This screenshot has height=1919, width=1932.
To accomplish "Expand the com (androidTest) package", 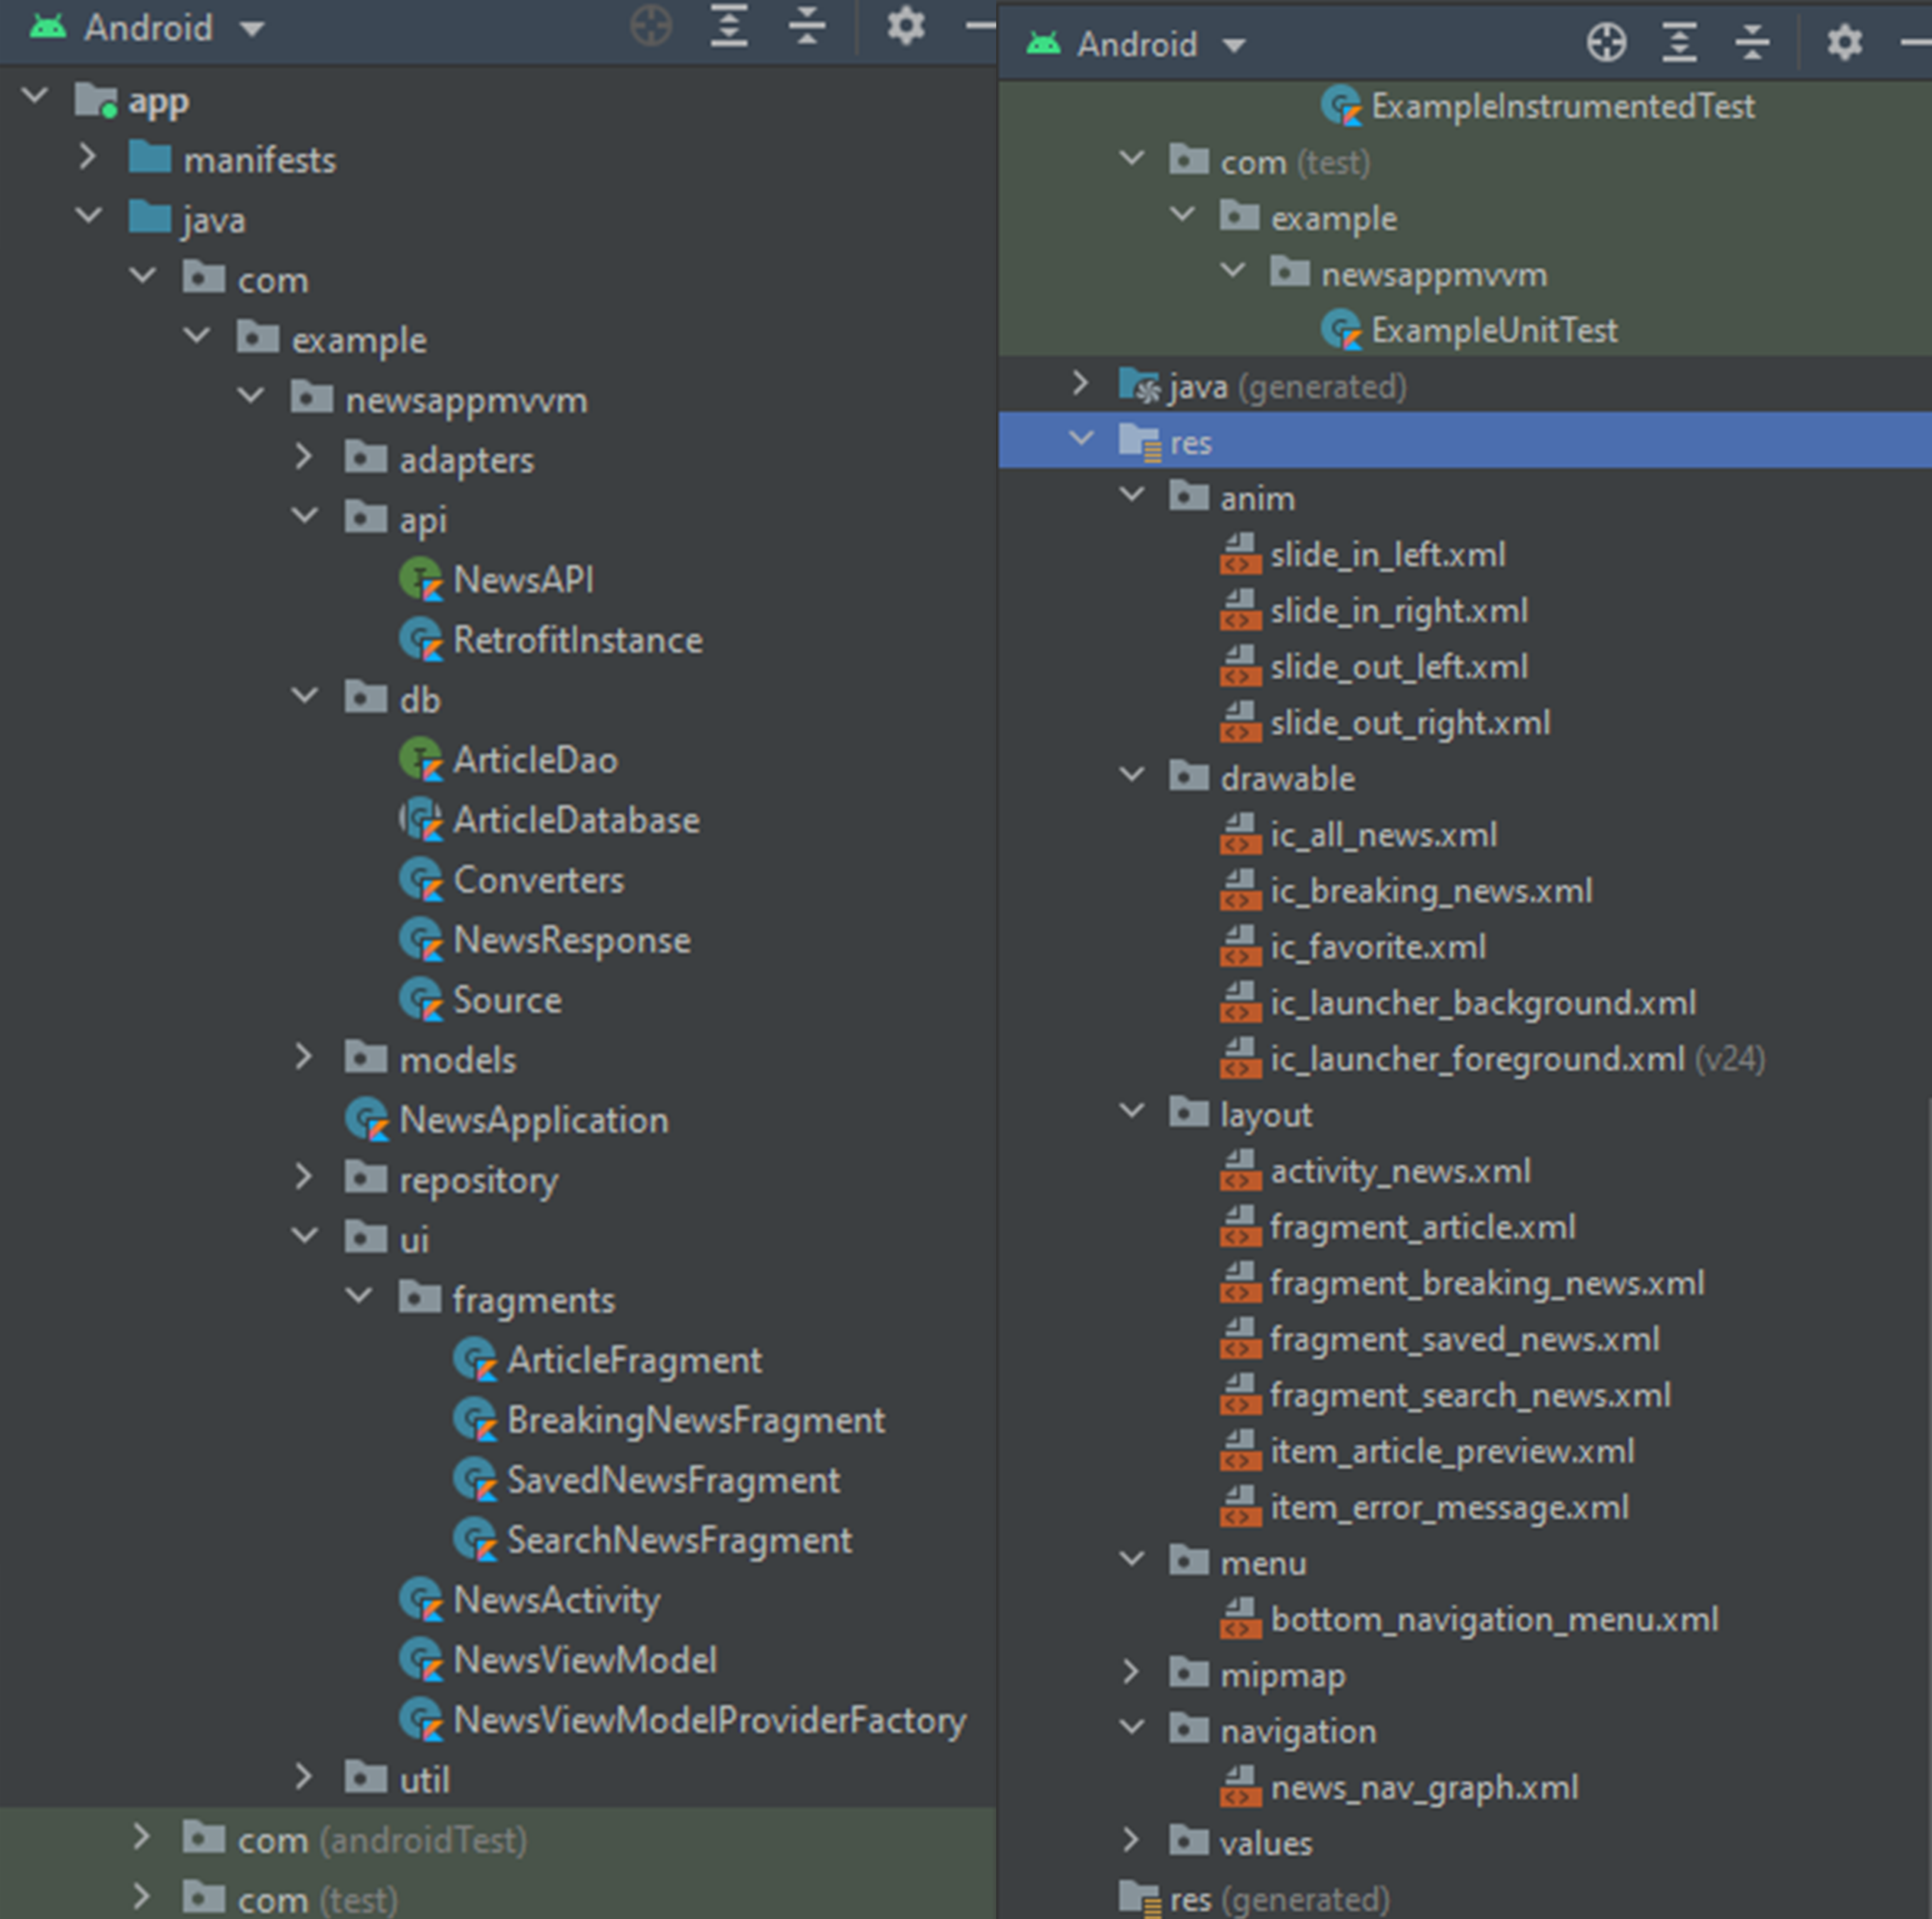I will pos(142,1837).
